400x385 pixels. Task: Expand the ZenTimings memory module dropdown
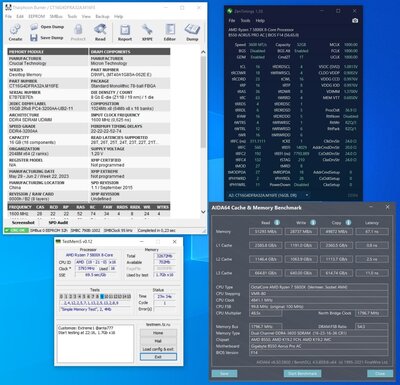pos(307,195)
